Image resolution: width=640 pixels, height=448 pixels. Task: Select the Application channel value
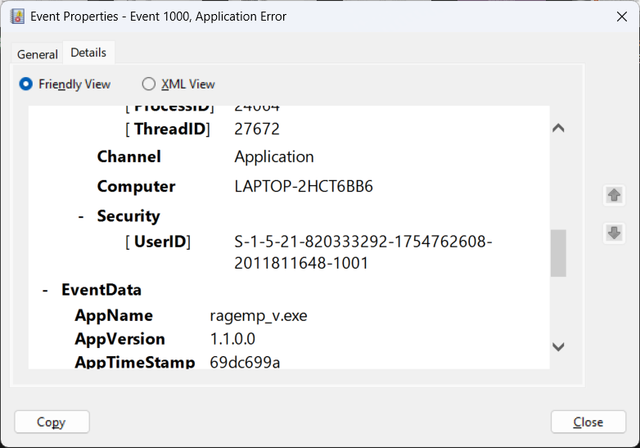point(274,157)
